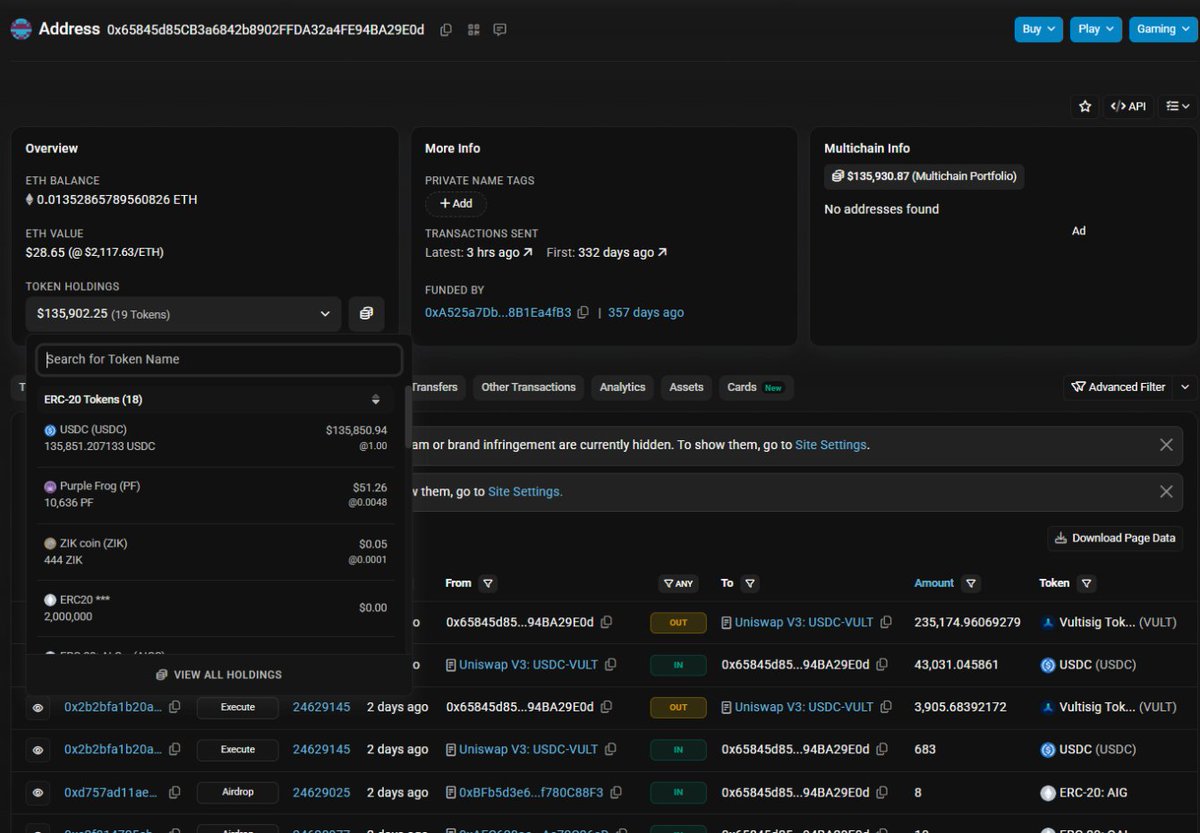This screenshot has height=833, width=1200.
Task: Open the First: 332 days ago transaction arrow
Action: tap(662, 253)
